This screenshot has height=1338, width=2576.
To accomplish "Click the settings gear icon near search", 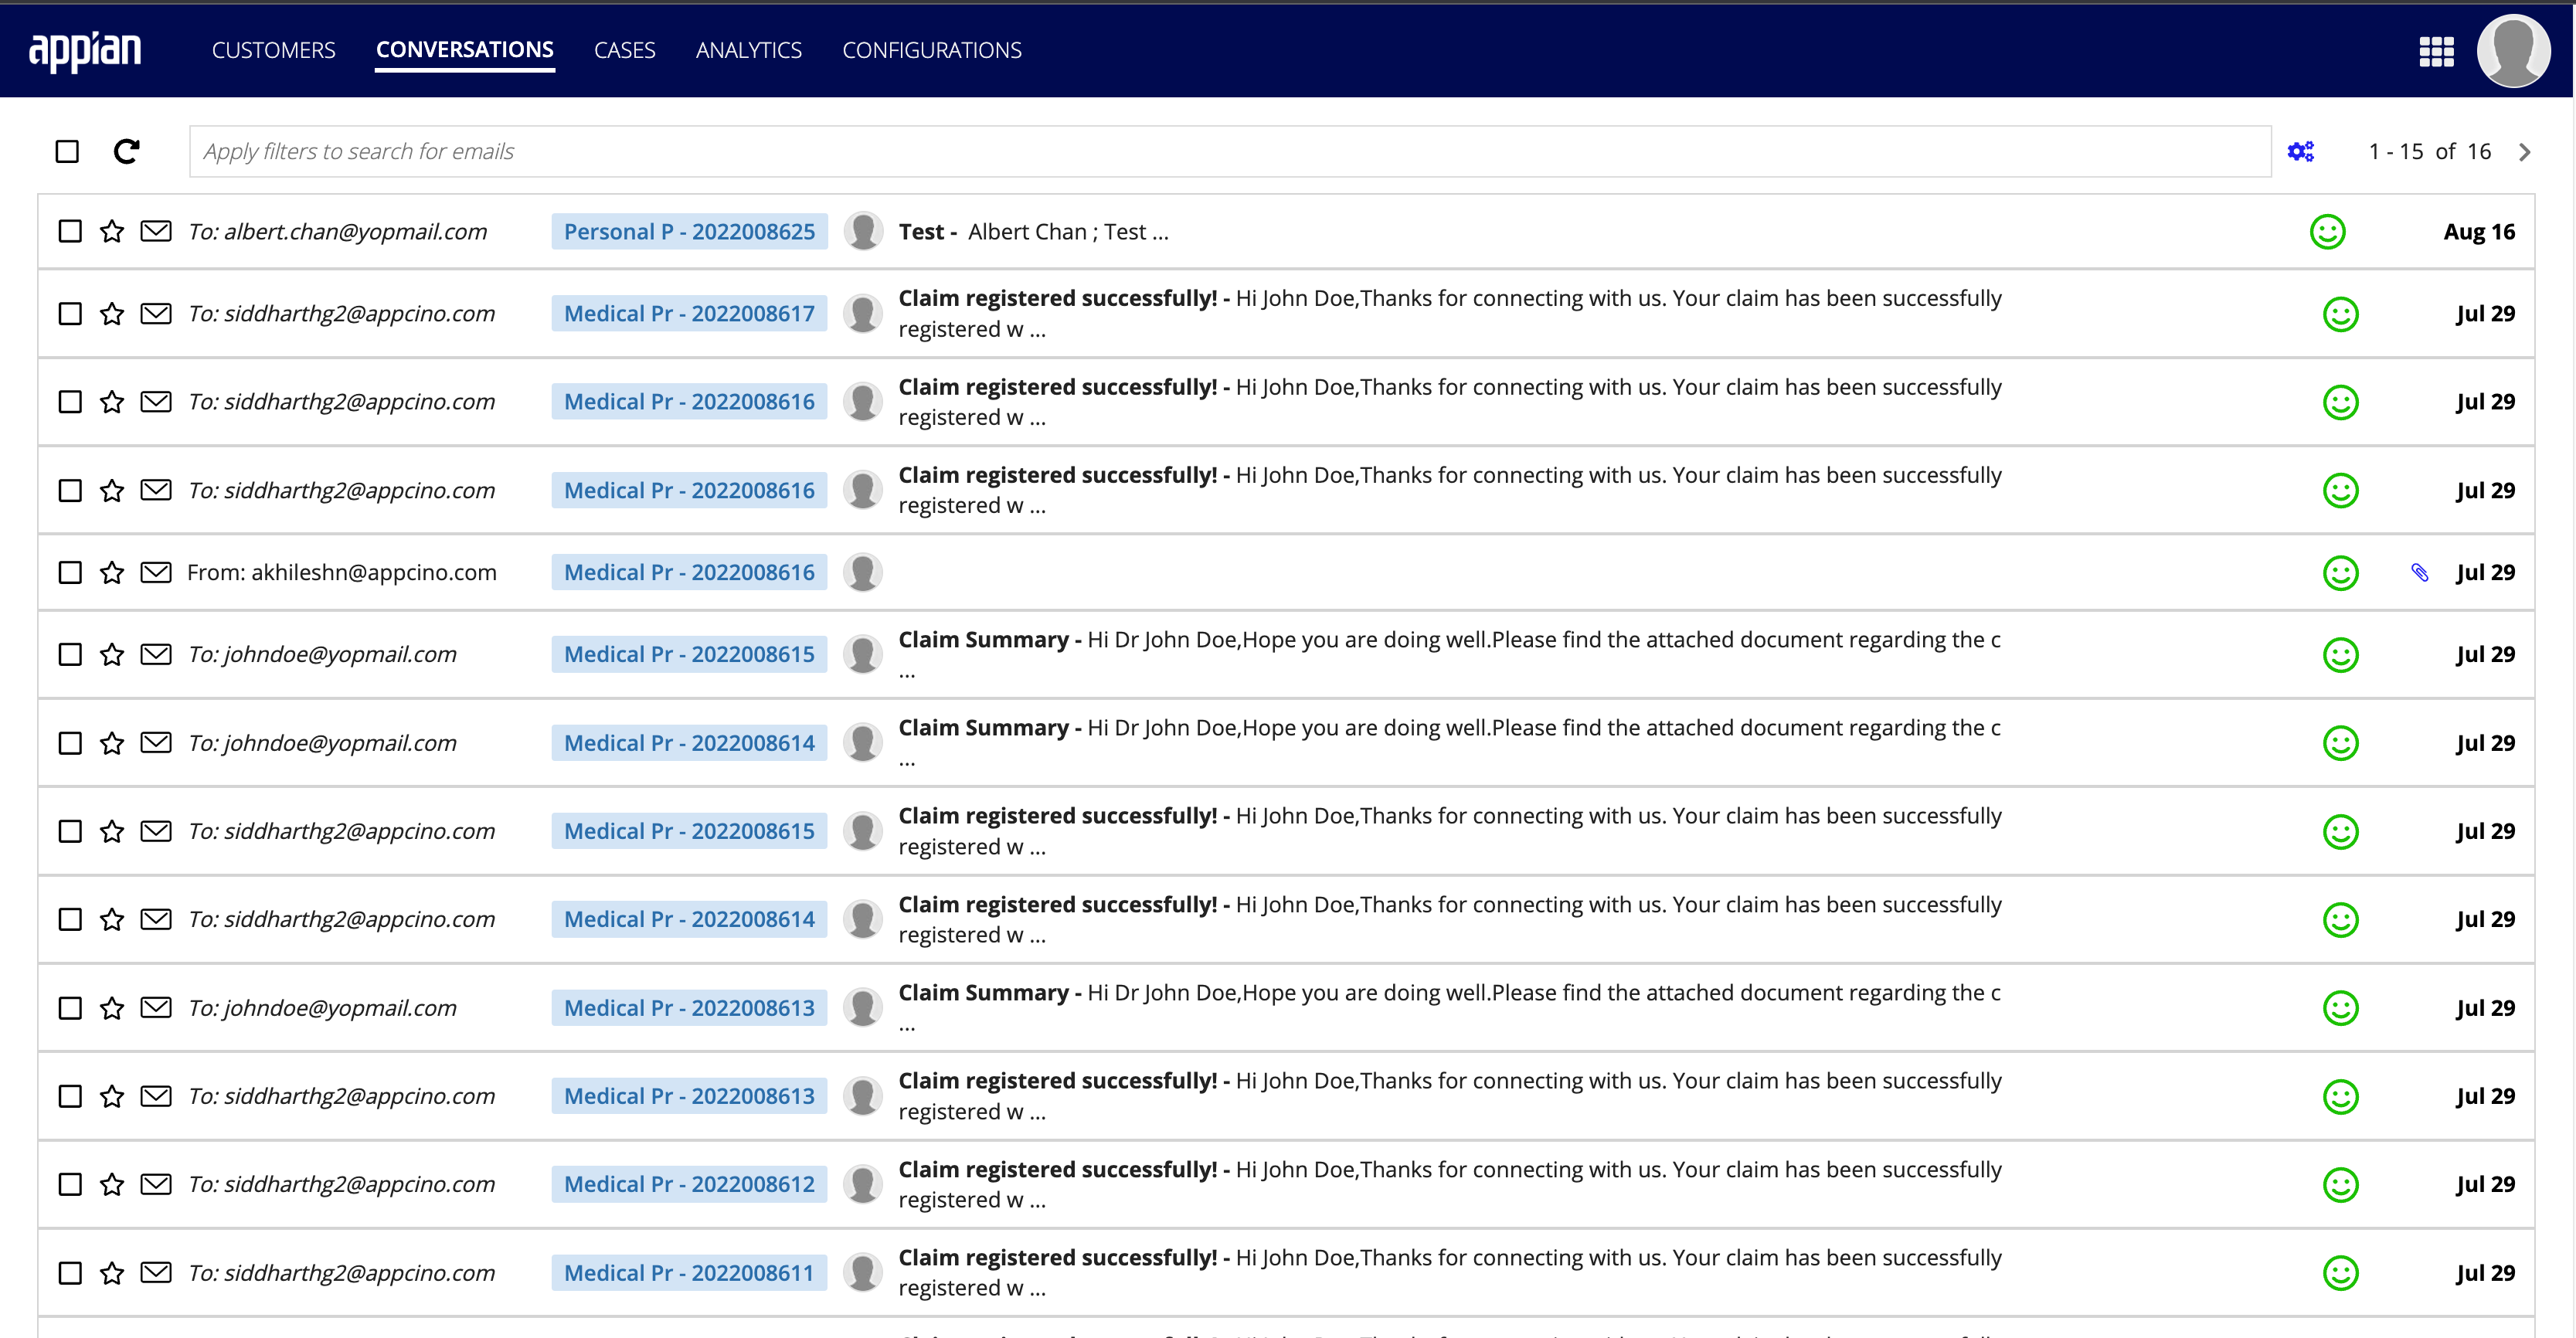I will [2300, 151].
